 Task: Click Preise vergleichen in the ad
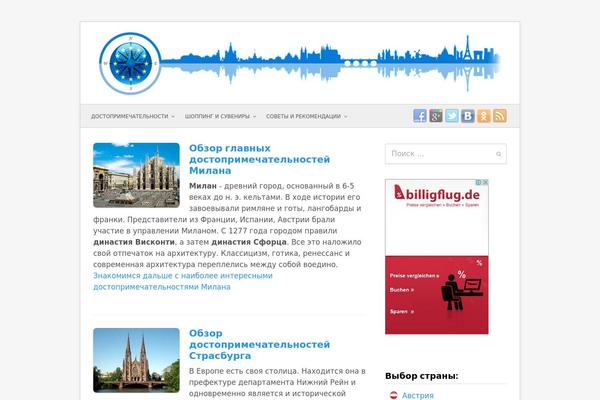coord(414,276)
